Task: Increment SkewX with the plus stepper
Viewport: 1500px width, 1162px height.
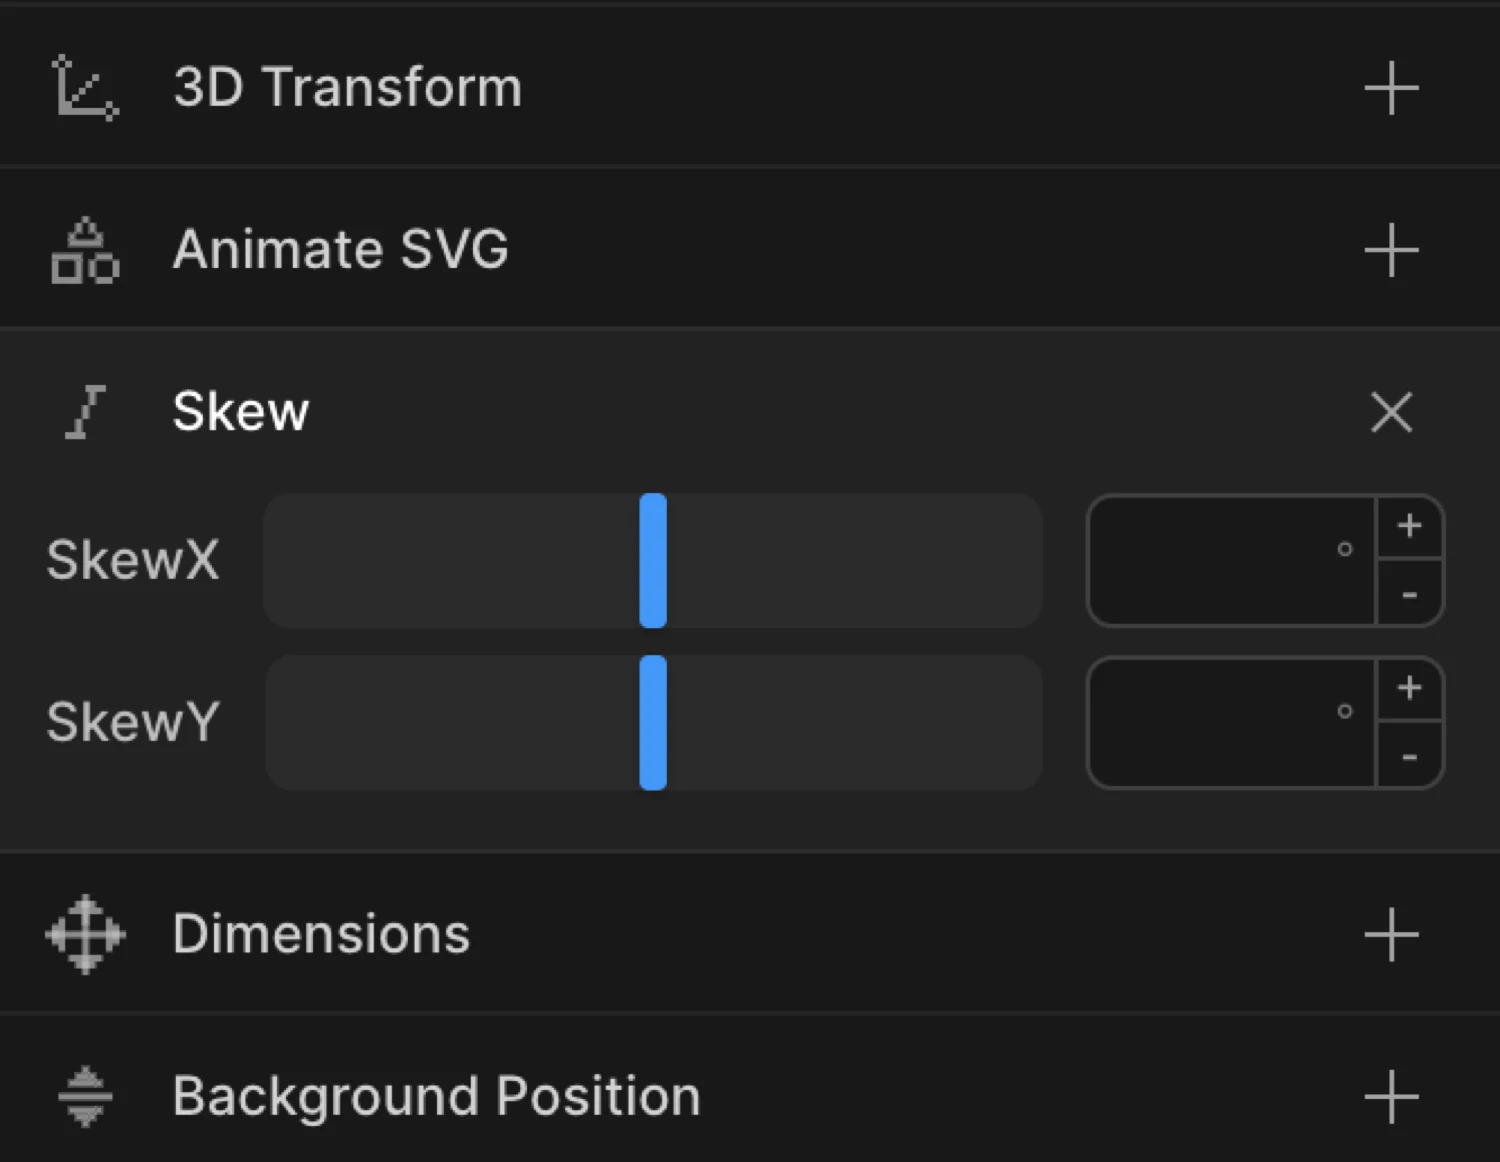Action: click(x=1410, y=524)
